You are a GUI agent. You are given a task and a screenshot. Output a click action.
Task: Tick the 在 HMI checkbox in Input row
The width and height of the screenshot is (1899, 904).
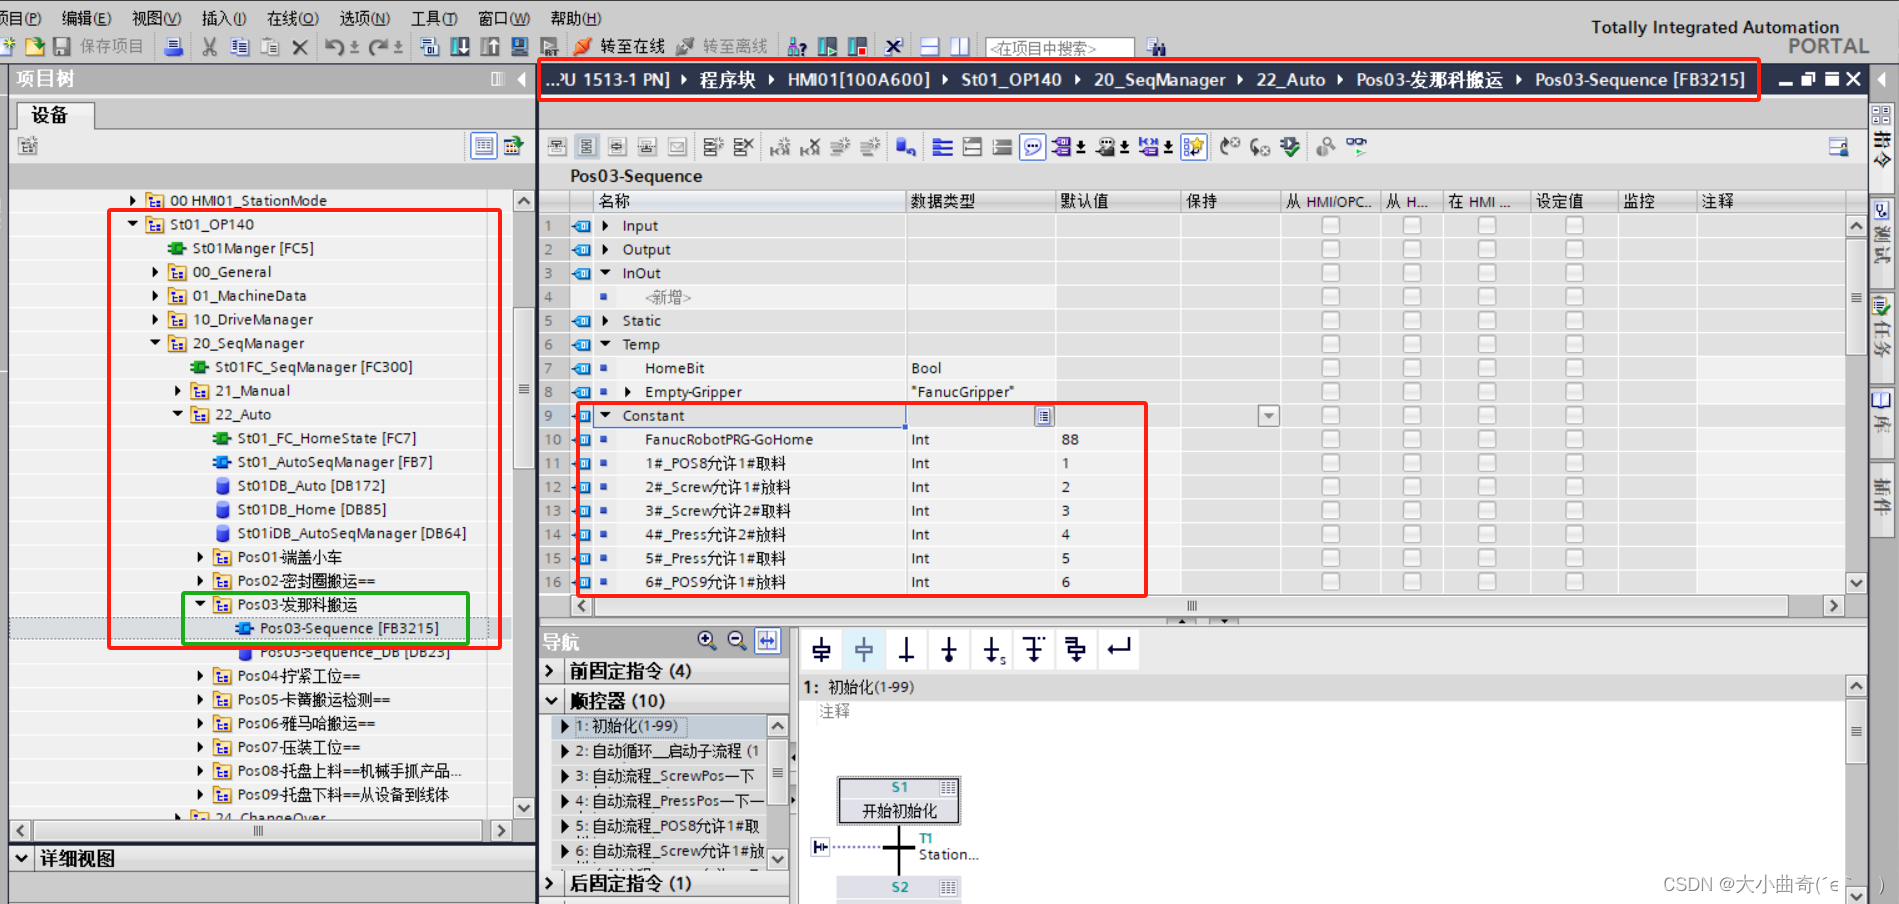click(1487, 225)
